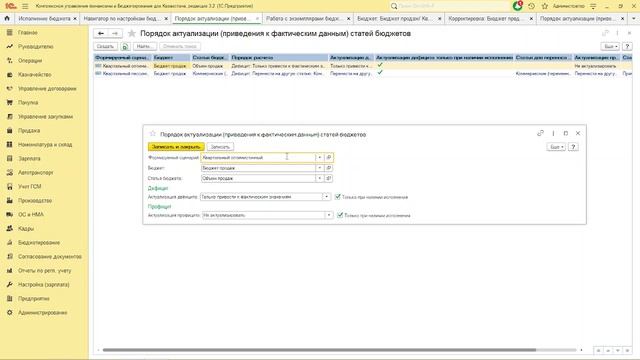Open Ещё menu in the dialog

[x=556, y=147]
